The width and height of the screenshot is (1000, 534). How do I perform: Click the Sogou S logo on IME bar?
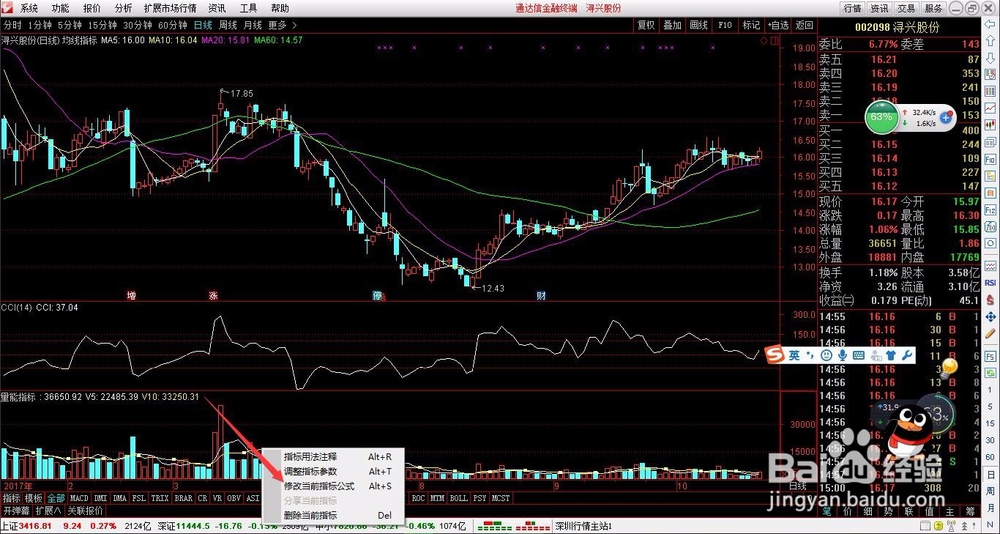point(774,356)
